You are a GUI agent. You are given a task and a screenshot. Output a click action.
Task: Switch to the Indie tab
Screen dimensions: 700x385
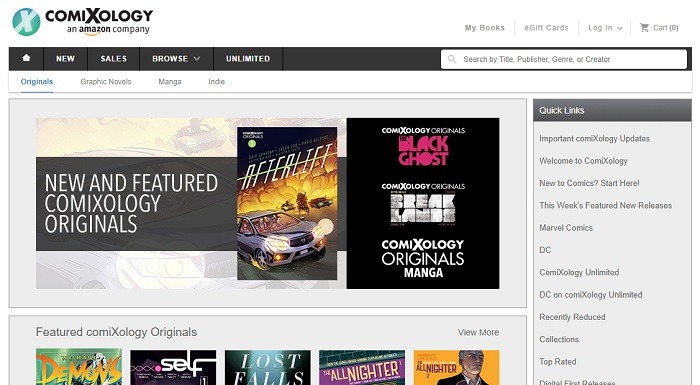click(217, 82)
